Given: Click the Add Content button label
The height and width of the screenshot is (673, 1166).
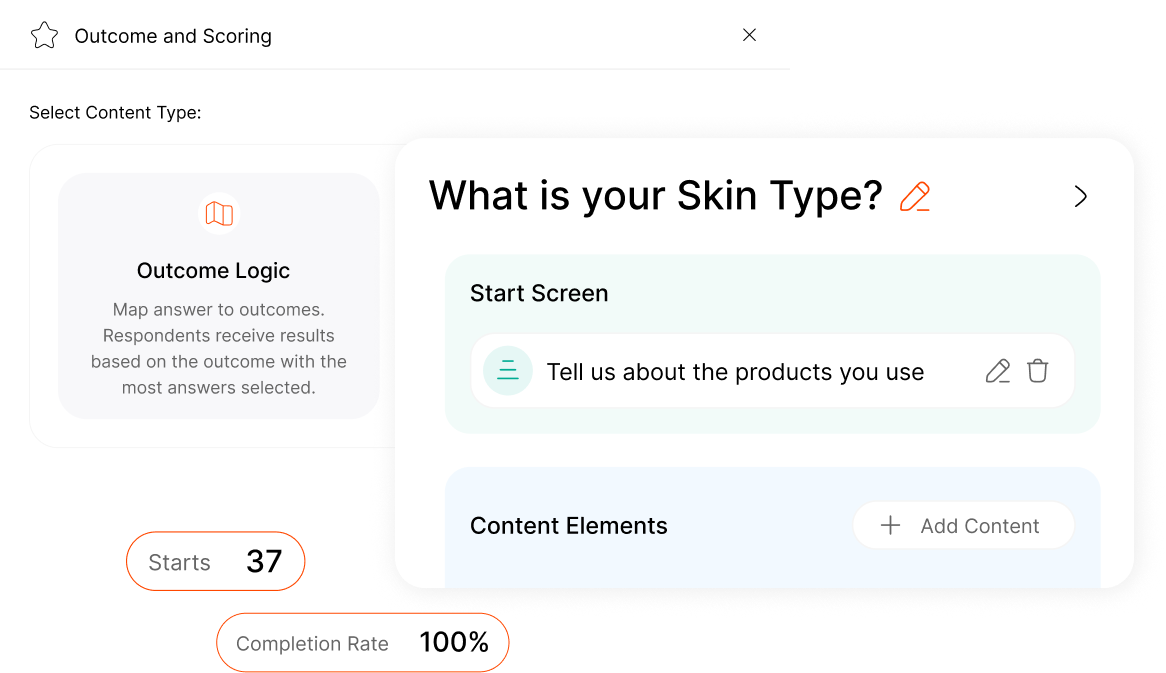Looking at the screenshot, I should [x=979, y=526].
